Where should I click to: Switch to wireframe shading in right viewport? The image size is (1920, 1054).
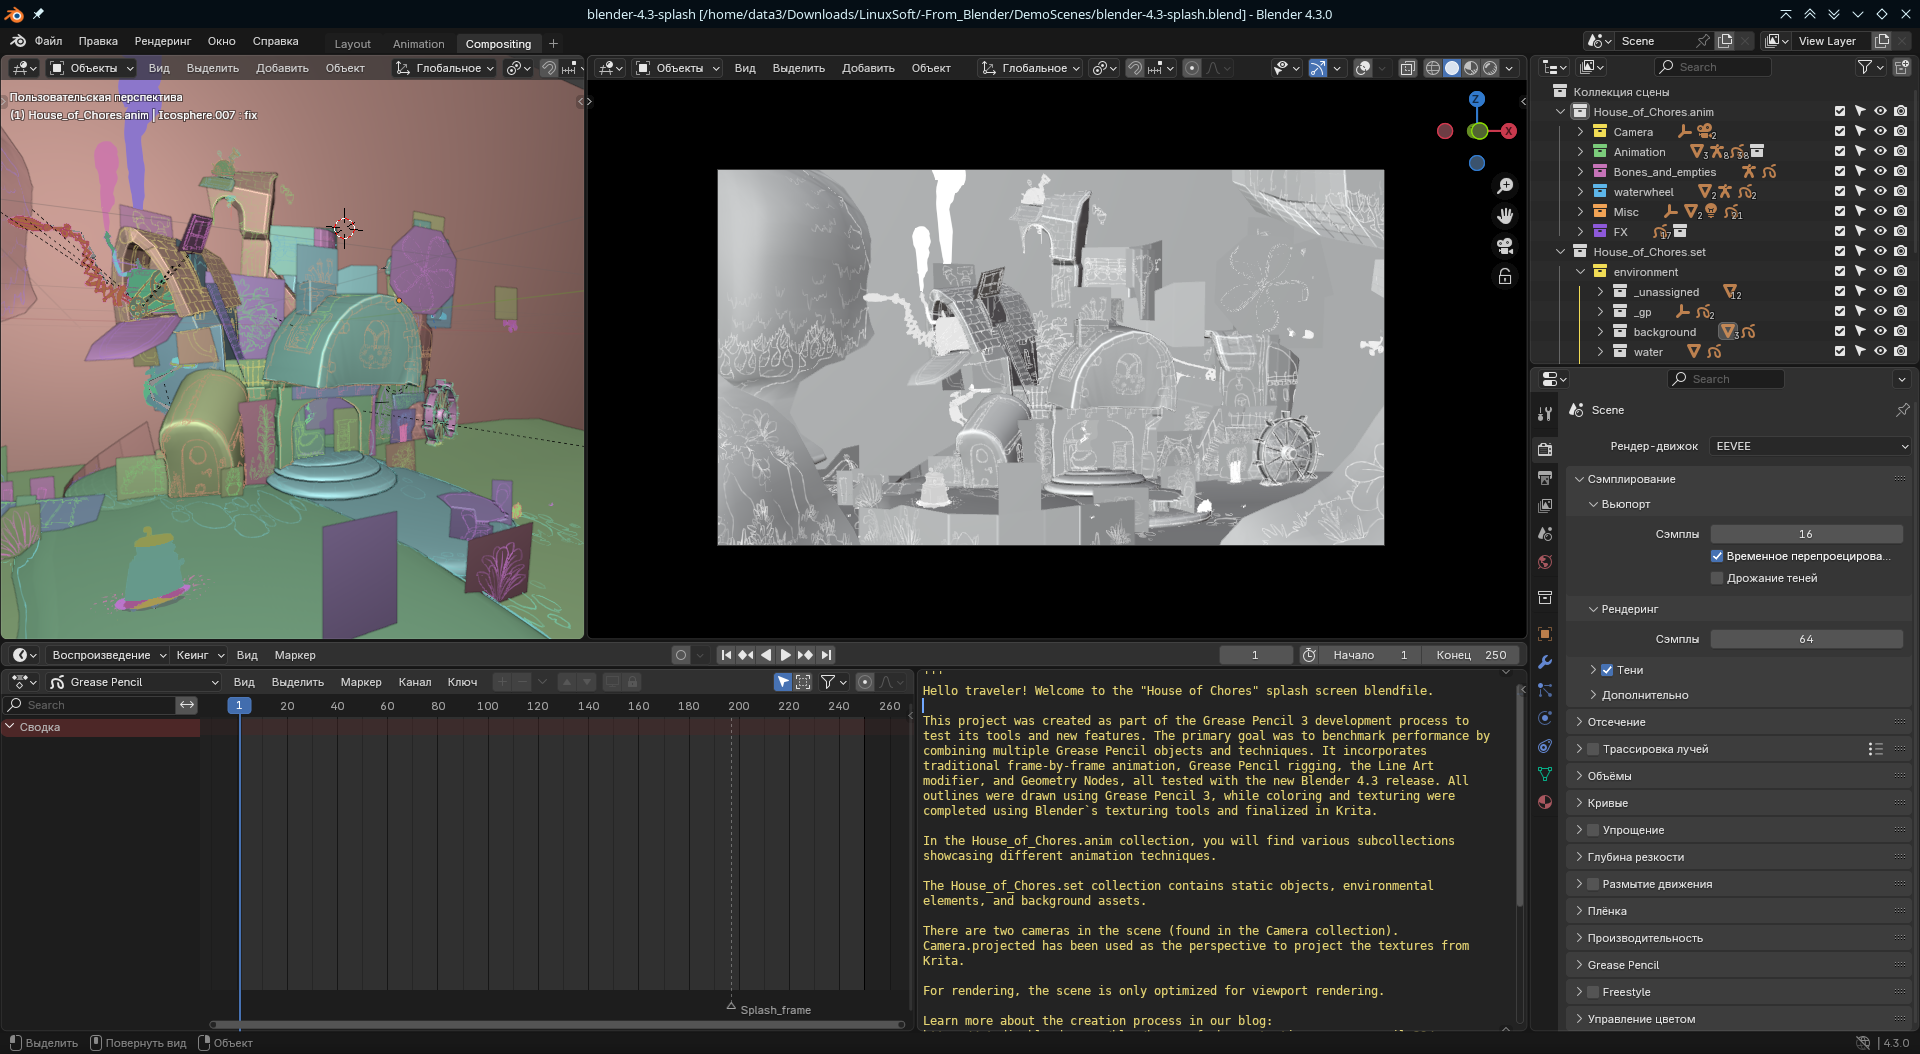pos(1433,68)
